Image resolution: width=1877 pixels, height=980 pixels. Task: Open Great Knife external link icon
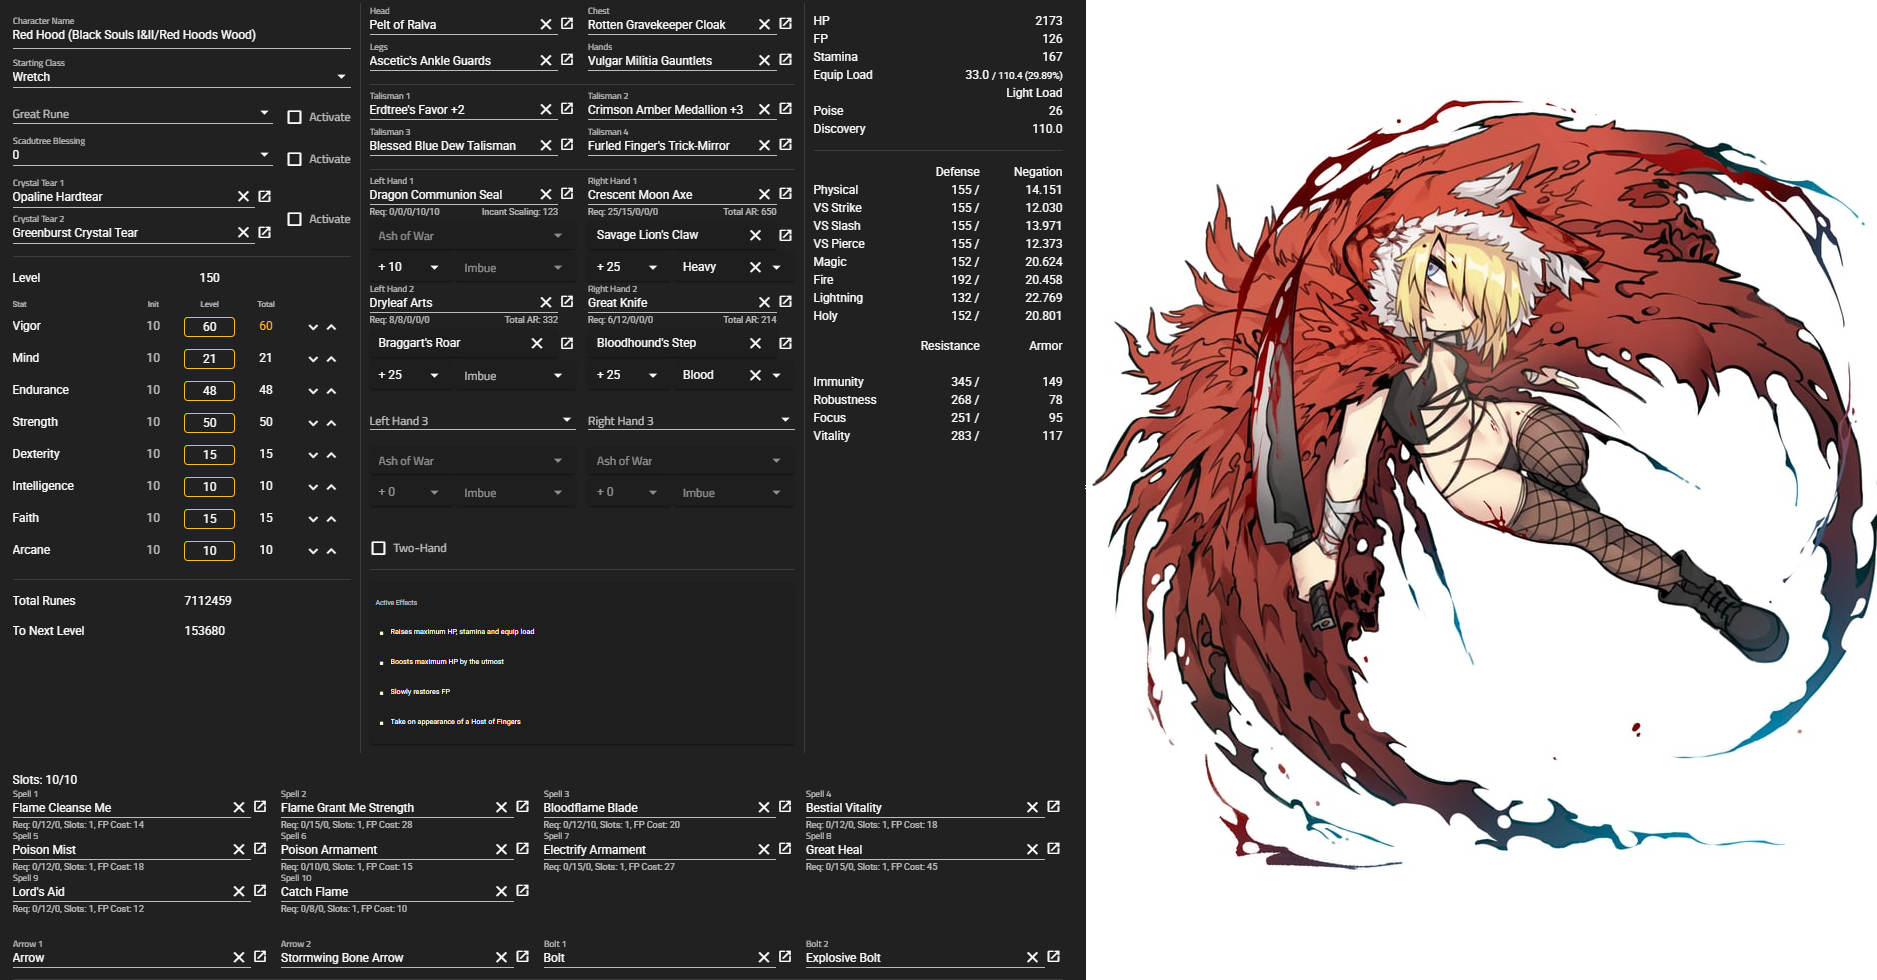786,301
